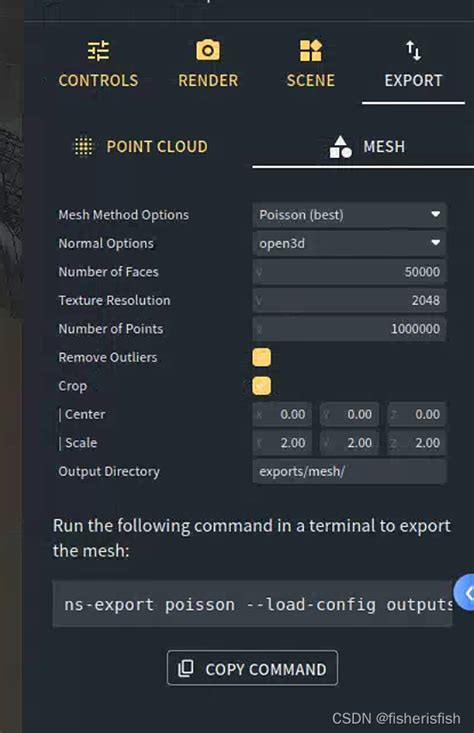Click the Controls sliders icon
The height and width of the screenshot is (733, 474).
coord(98,50)
